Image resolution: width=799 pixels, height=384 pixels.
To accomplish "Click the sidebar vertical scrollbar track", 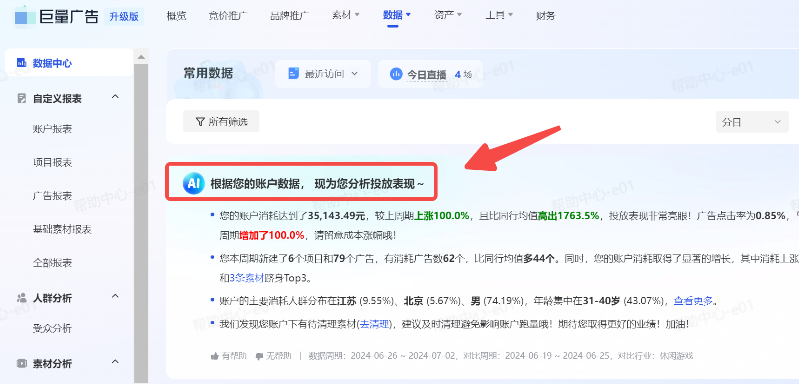I will (x=141, y=223).
